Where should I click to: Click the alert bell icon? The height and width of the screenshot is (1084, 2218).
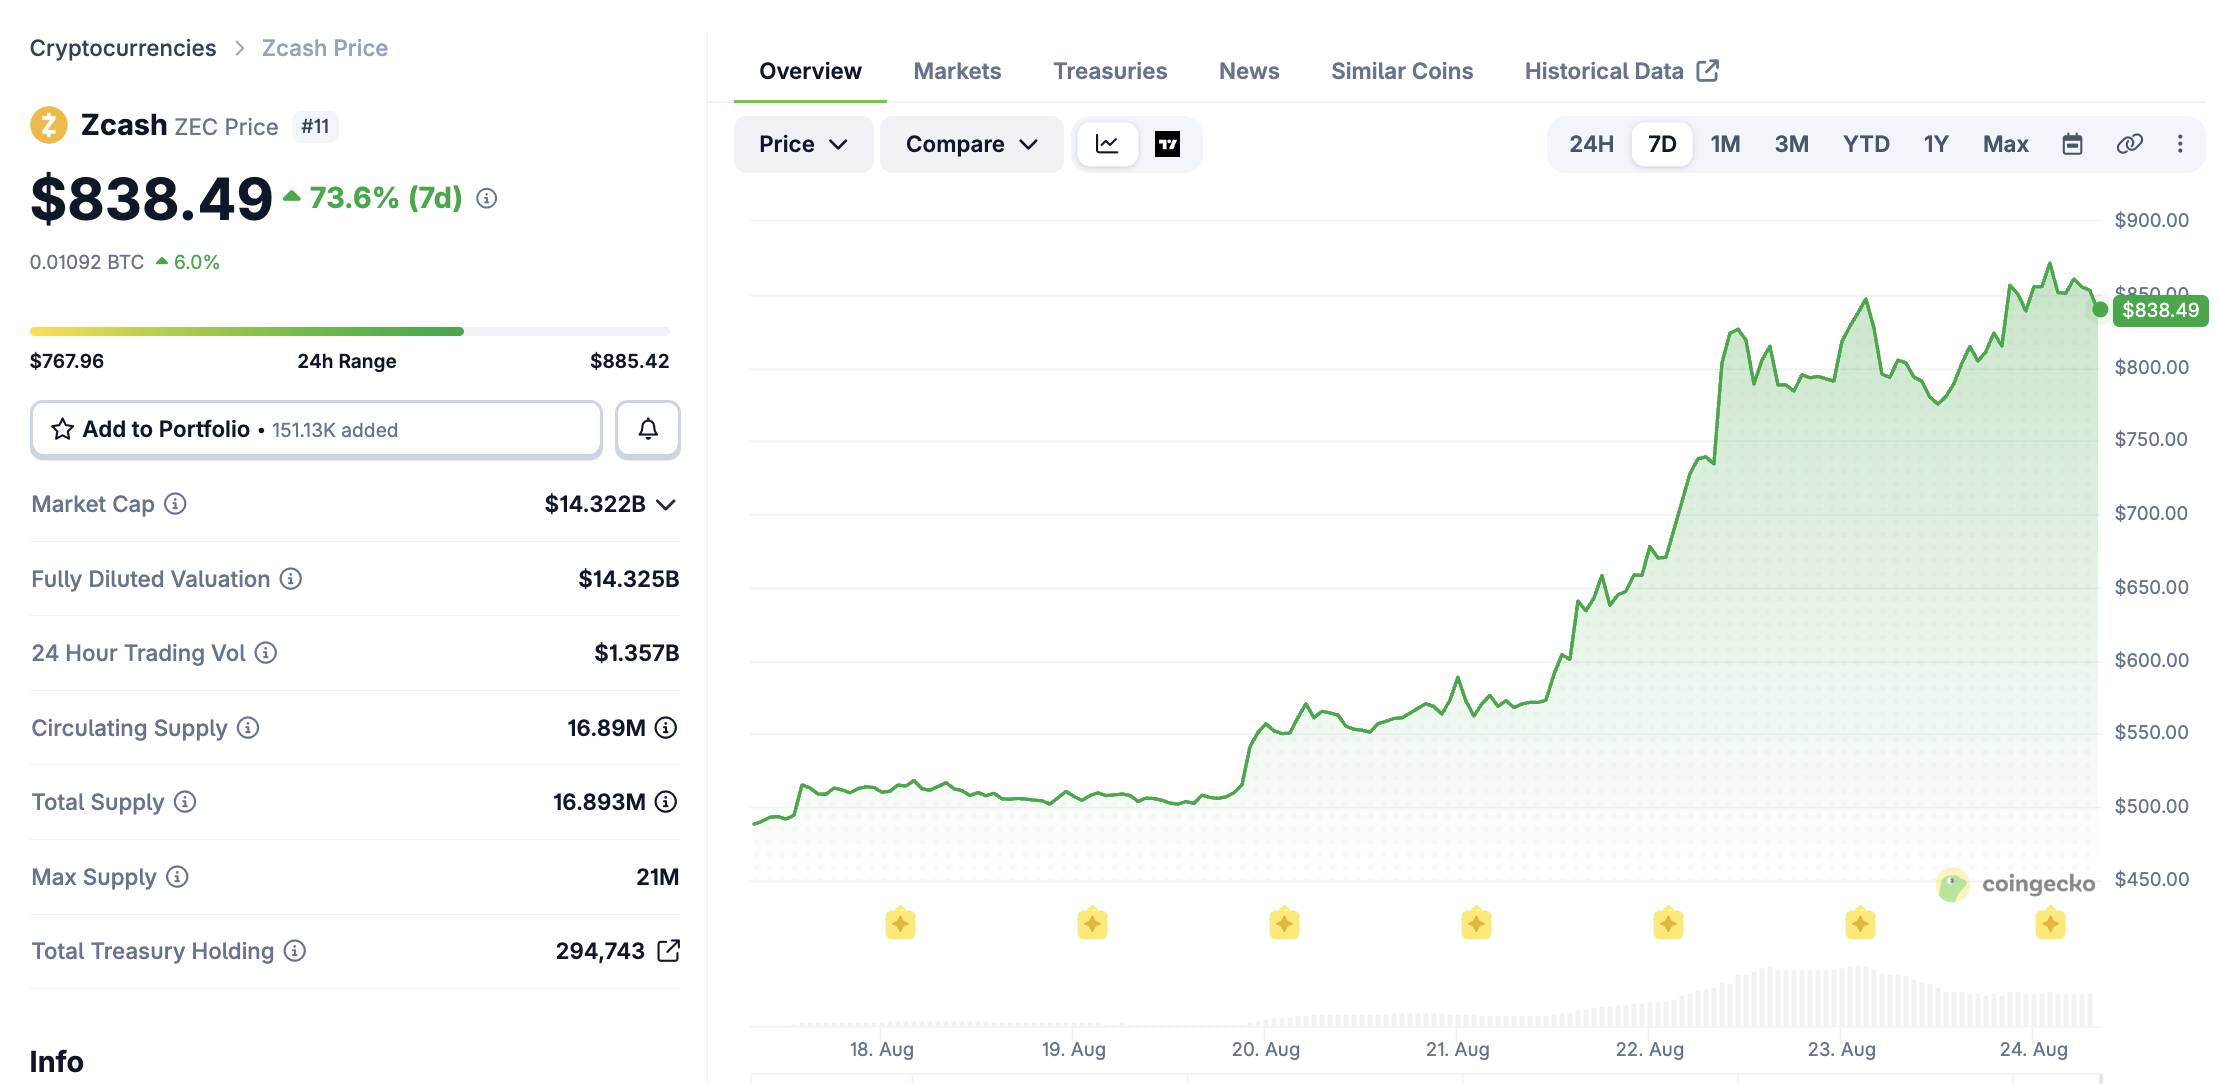click(x=648, y=429)
